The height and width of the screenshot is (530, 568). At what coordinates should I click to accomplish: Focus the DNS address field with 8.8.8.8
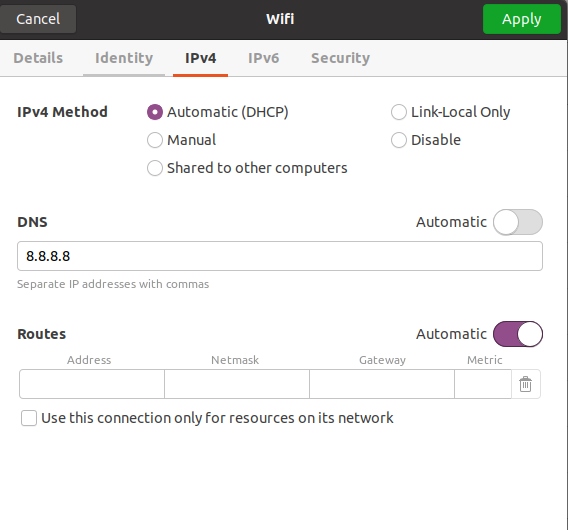click(x=280, y=256)
